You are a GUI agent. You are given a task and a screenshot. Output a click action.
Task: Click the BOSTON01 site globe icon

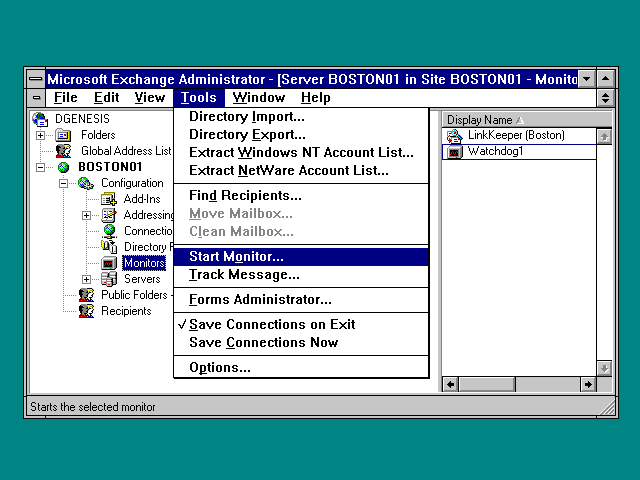pyautogui.click(x=63, y=167)
